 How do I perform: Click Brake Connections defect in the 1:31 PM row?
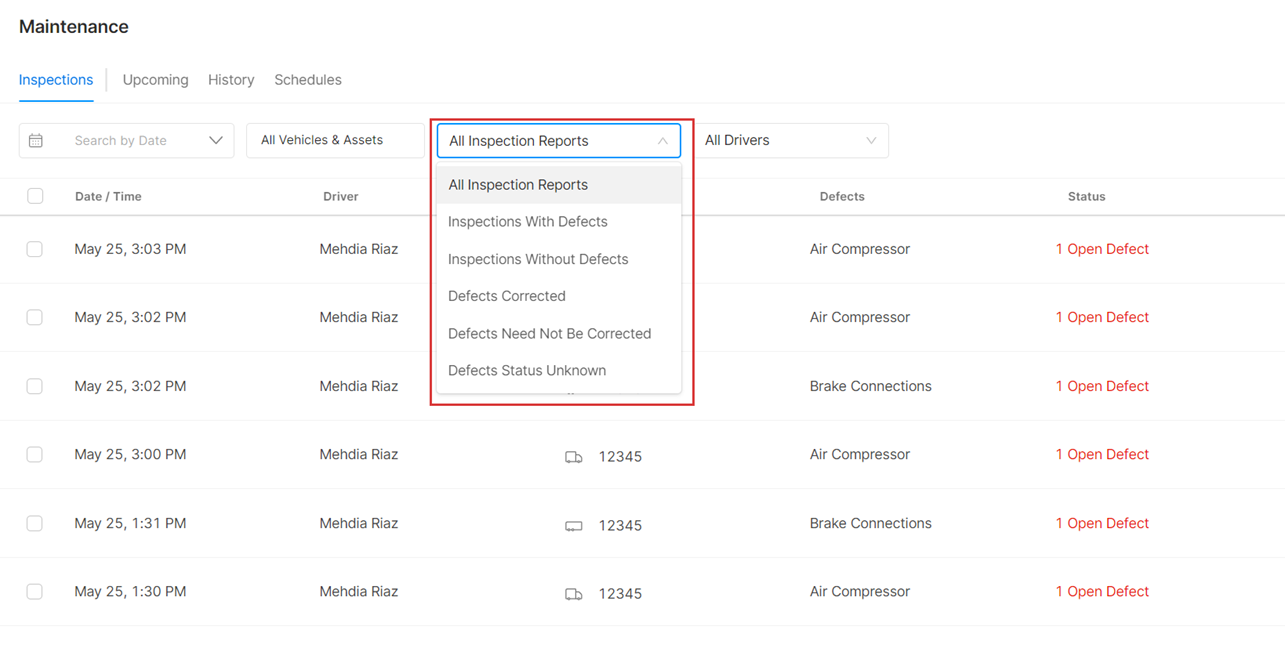[x=871, y=523]
